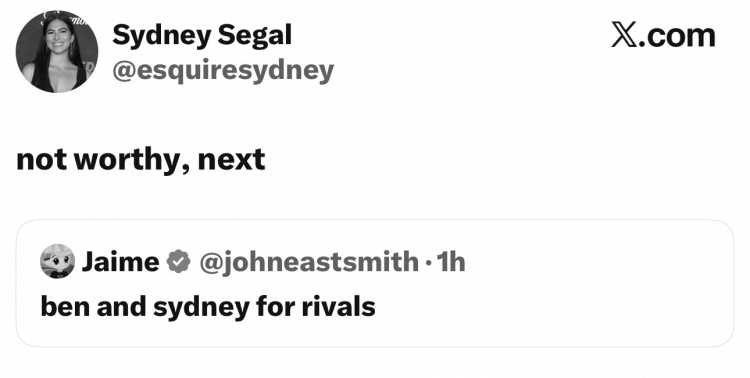The height and width of the screenshot is (378, 750).
Task: Open the quoted tweet text 'ben and sydney for rivals'
Action: tap(208, 307)
